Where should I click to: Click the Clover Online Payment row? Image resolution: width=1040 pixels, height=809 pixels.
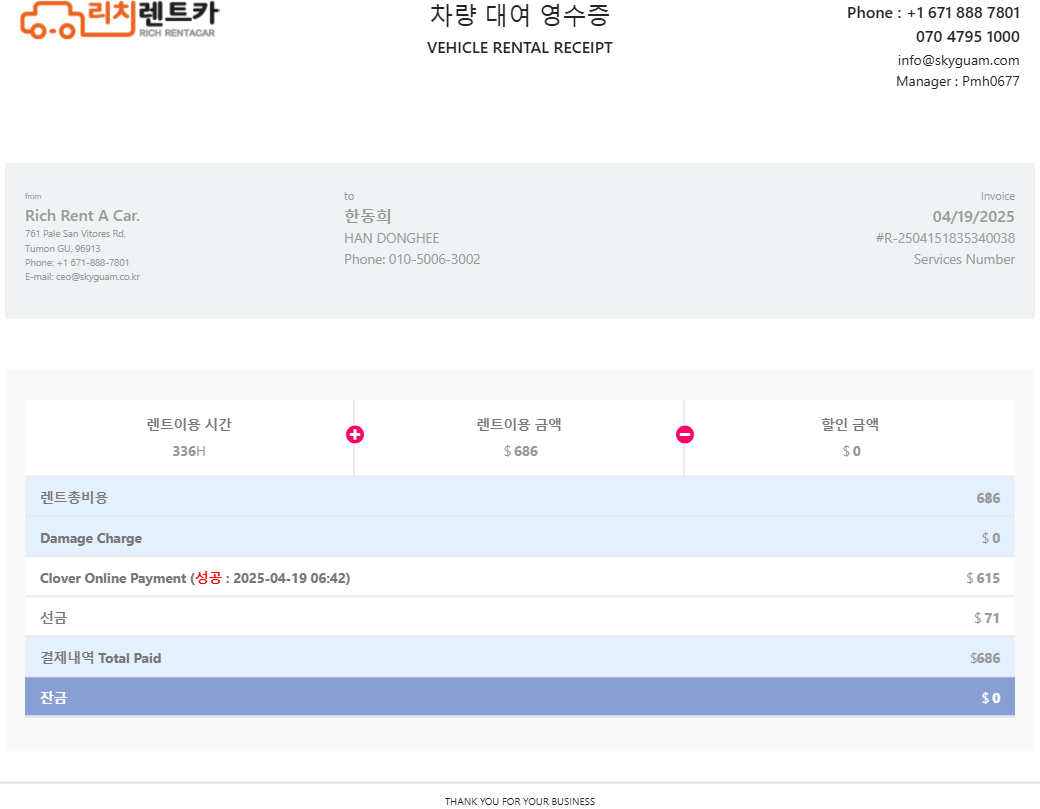[520, 577]
